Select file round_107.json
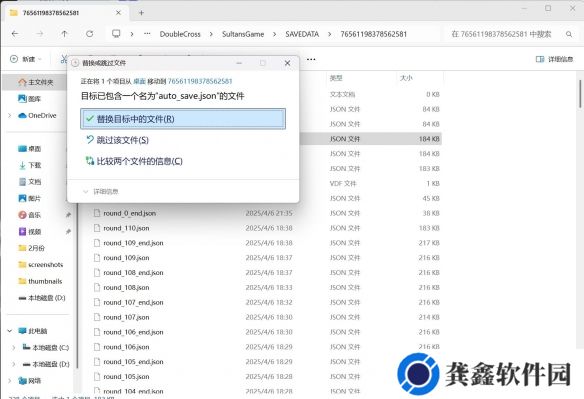This screenshot has height=399, width=584. pyautogui.click(x=126, y=317)
